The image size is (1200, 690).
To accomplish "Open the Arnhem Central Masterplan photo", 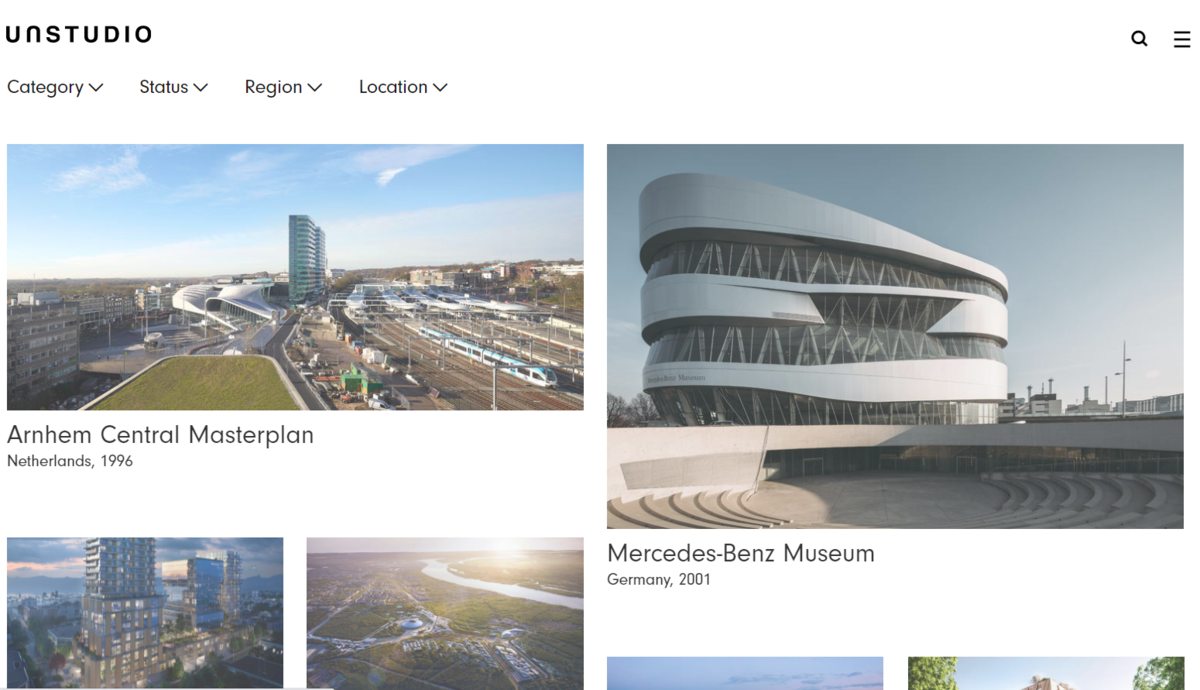I will (x=295, y=277).
